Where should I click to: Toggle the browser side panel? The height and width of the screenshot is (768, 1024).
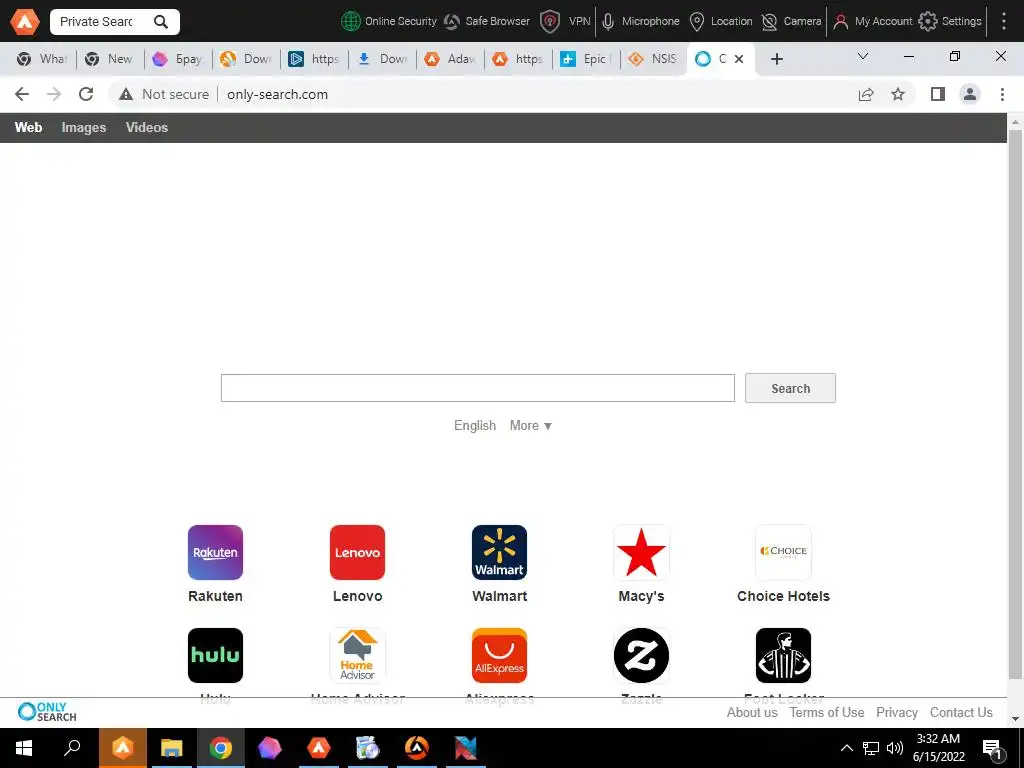tap(938, 95)
